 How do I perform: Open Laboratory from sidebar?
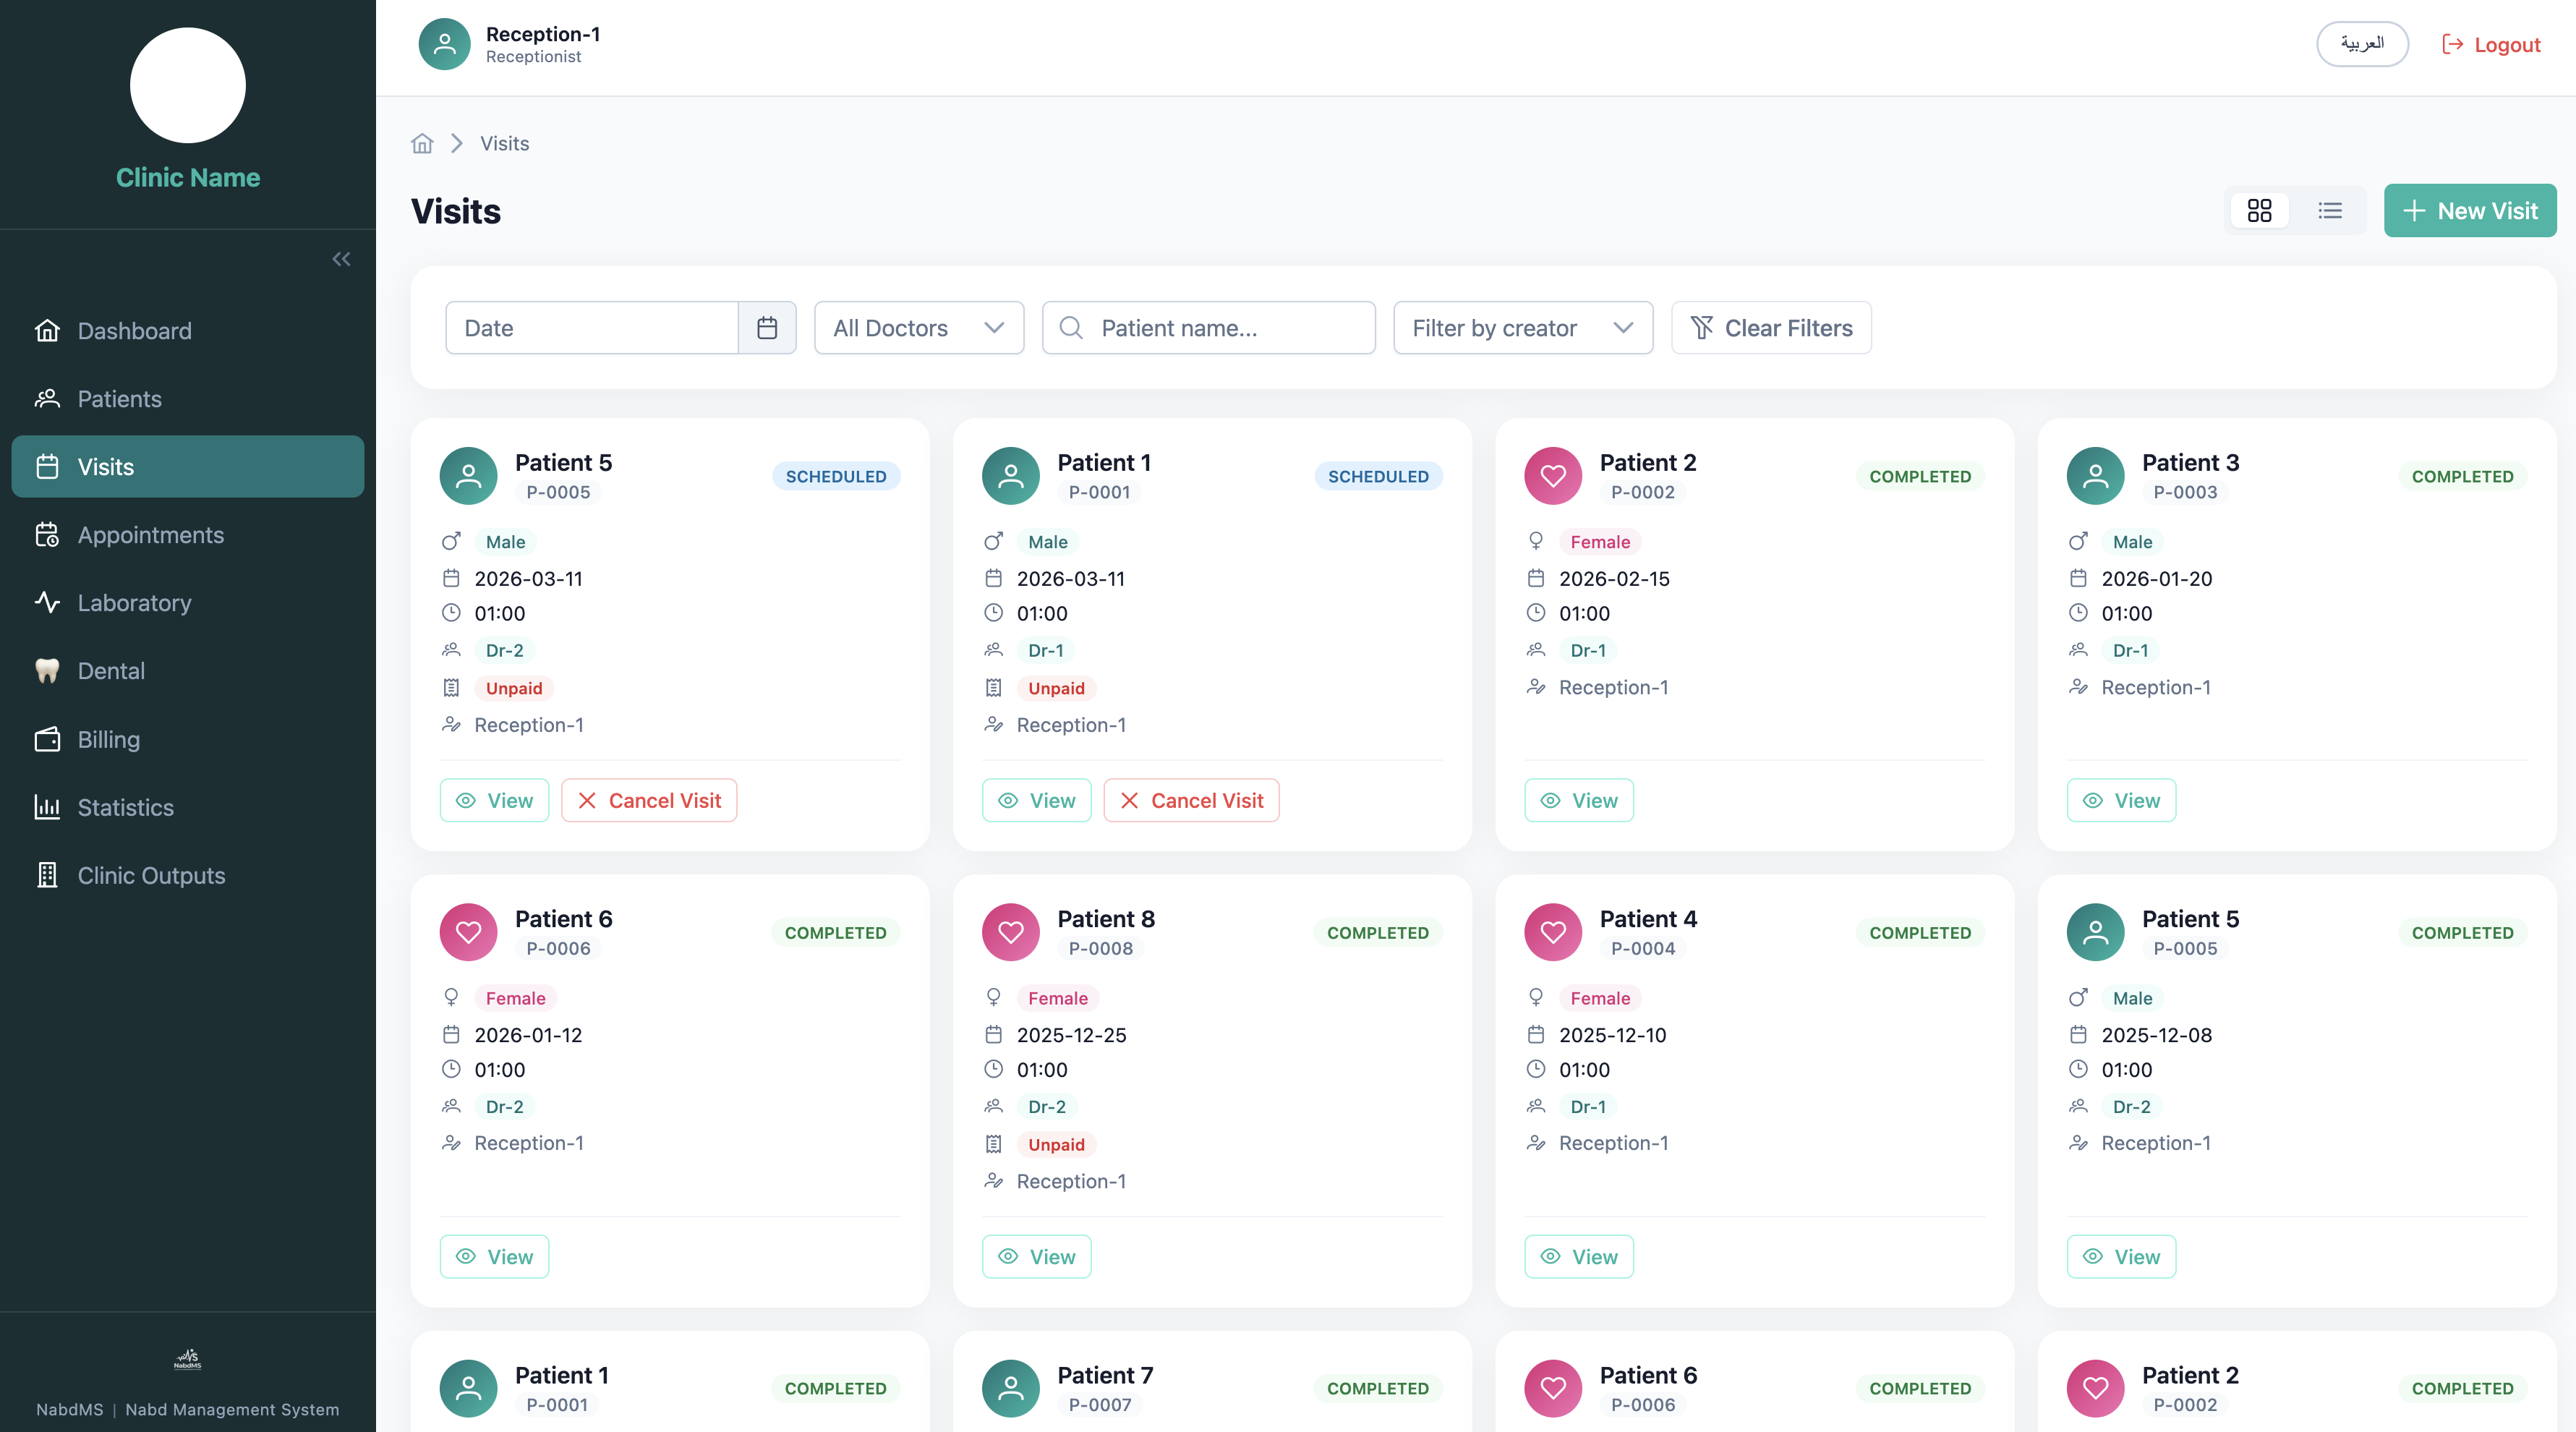click(188, 603)
